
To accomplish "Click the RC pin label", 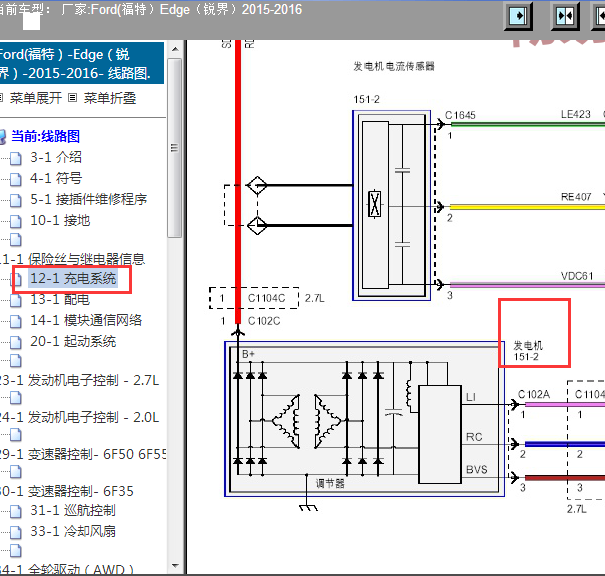I will tap(474, 437).
